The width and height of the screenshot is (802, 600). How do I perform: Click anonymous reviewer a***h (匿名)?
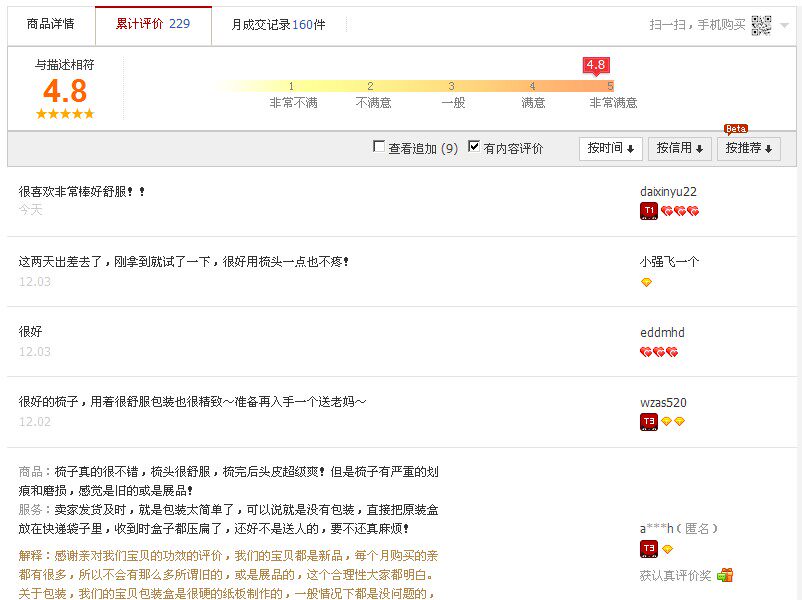point(679,528)
